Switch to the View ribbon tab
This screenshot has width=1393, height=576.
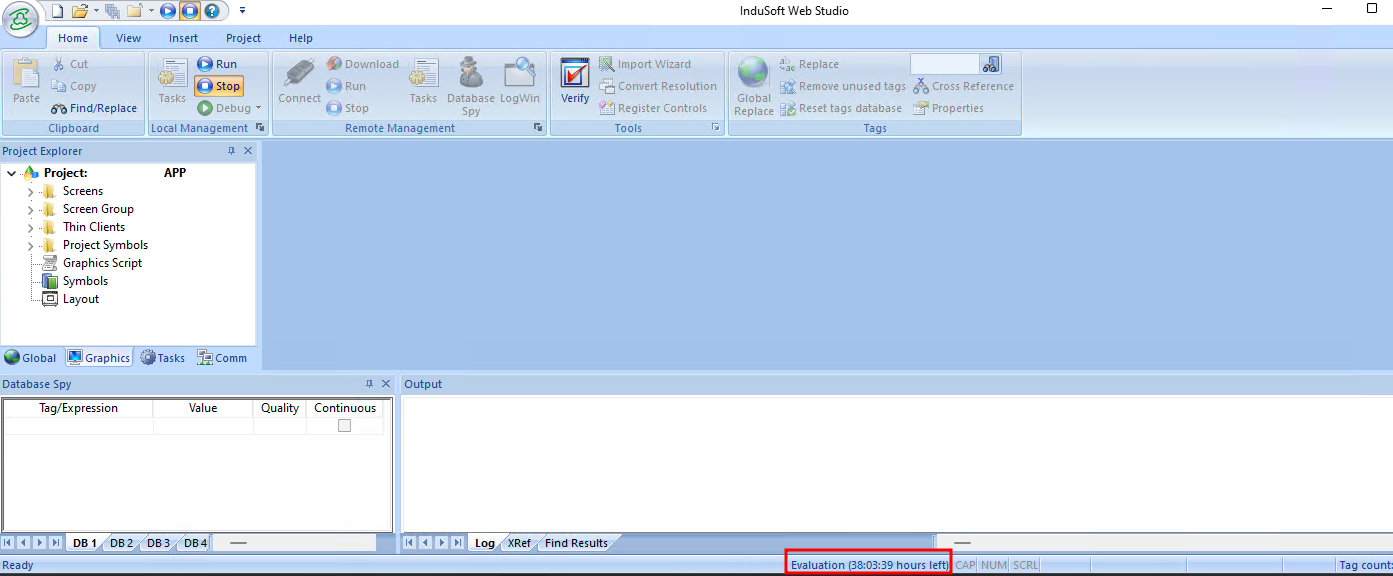(128, 38)
